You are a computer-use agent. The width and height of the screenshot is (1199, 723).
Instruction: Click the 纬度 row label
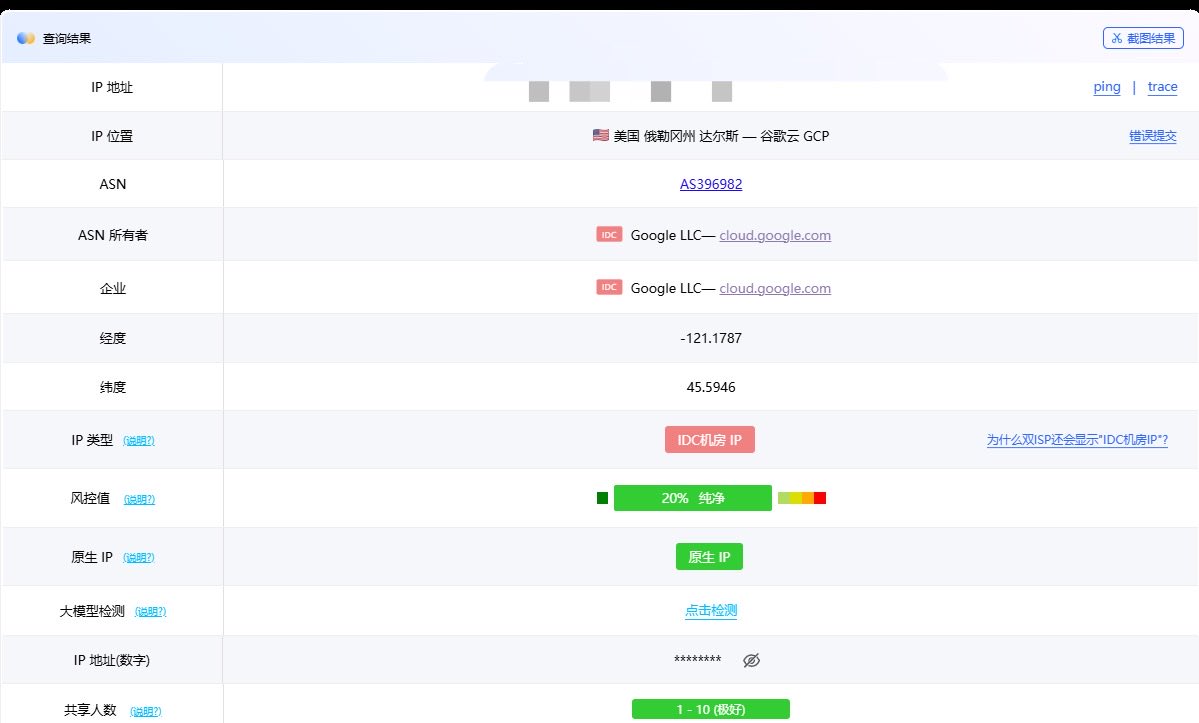[112, 387]
